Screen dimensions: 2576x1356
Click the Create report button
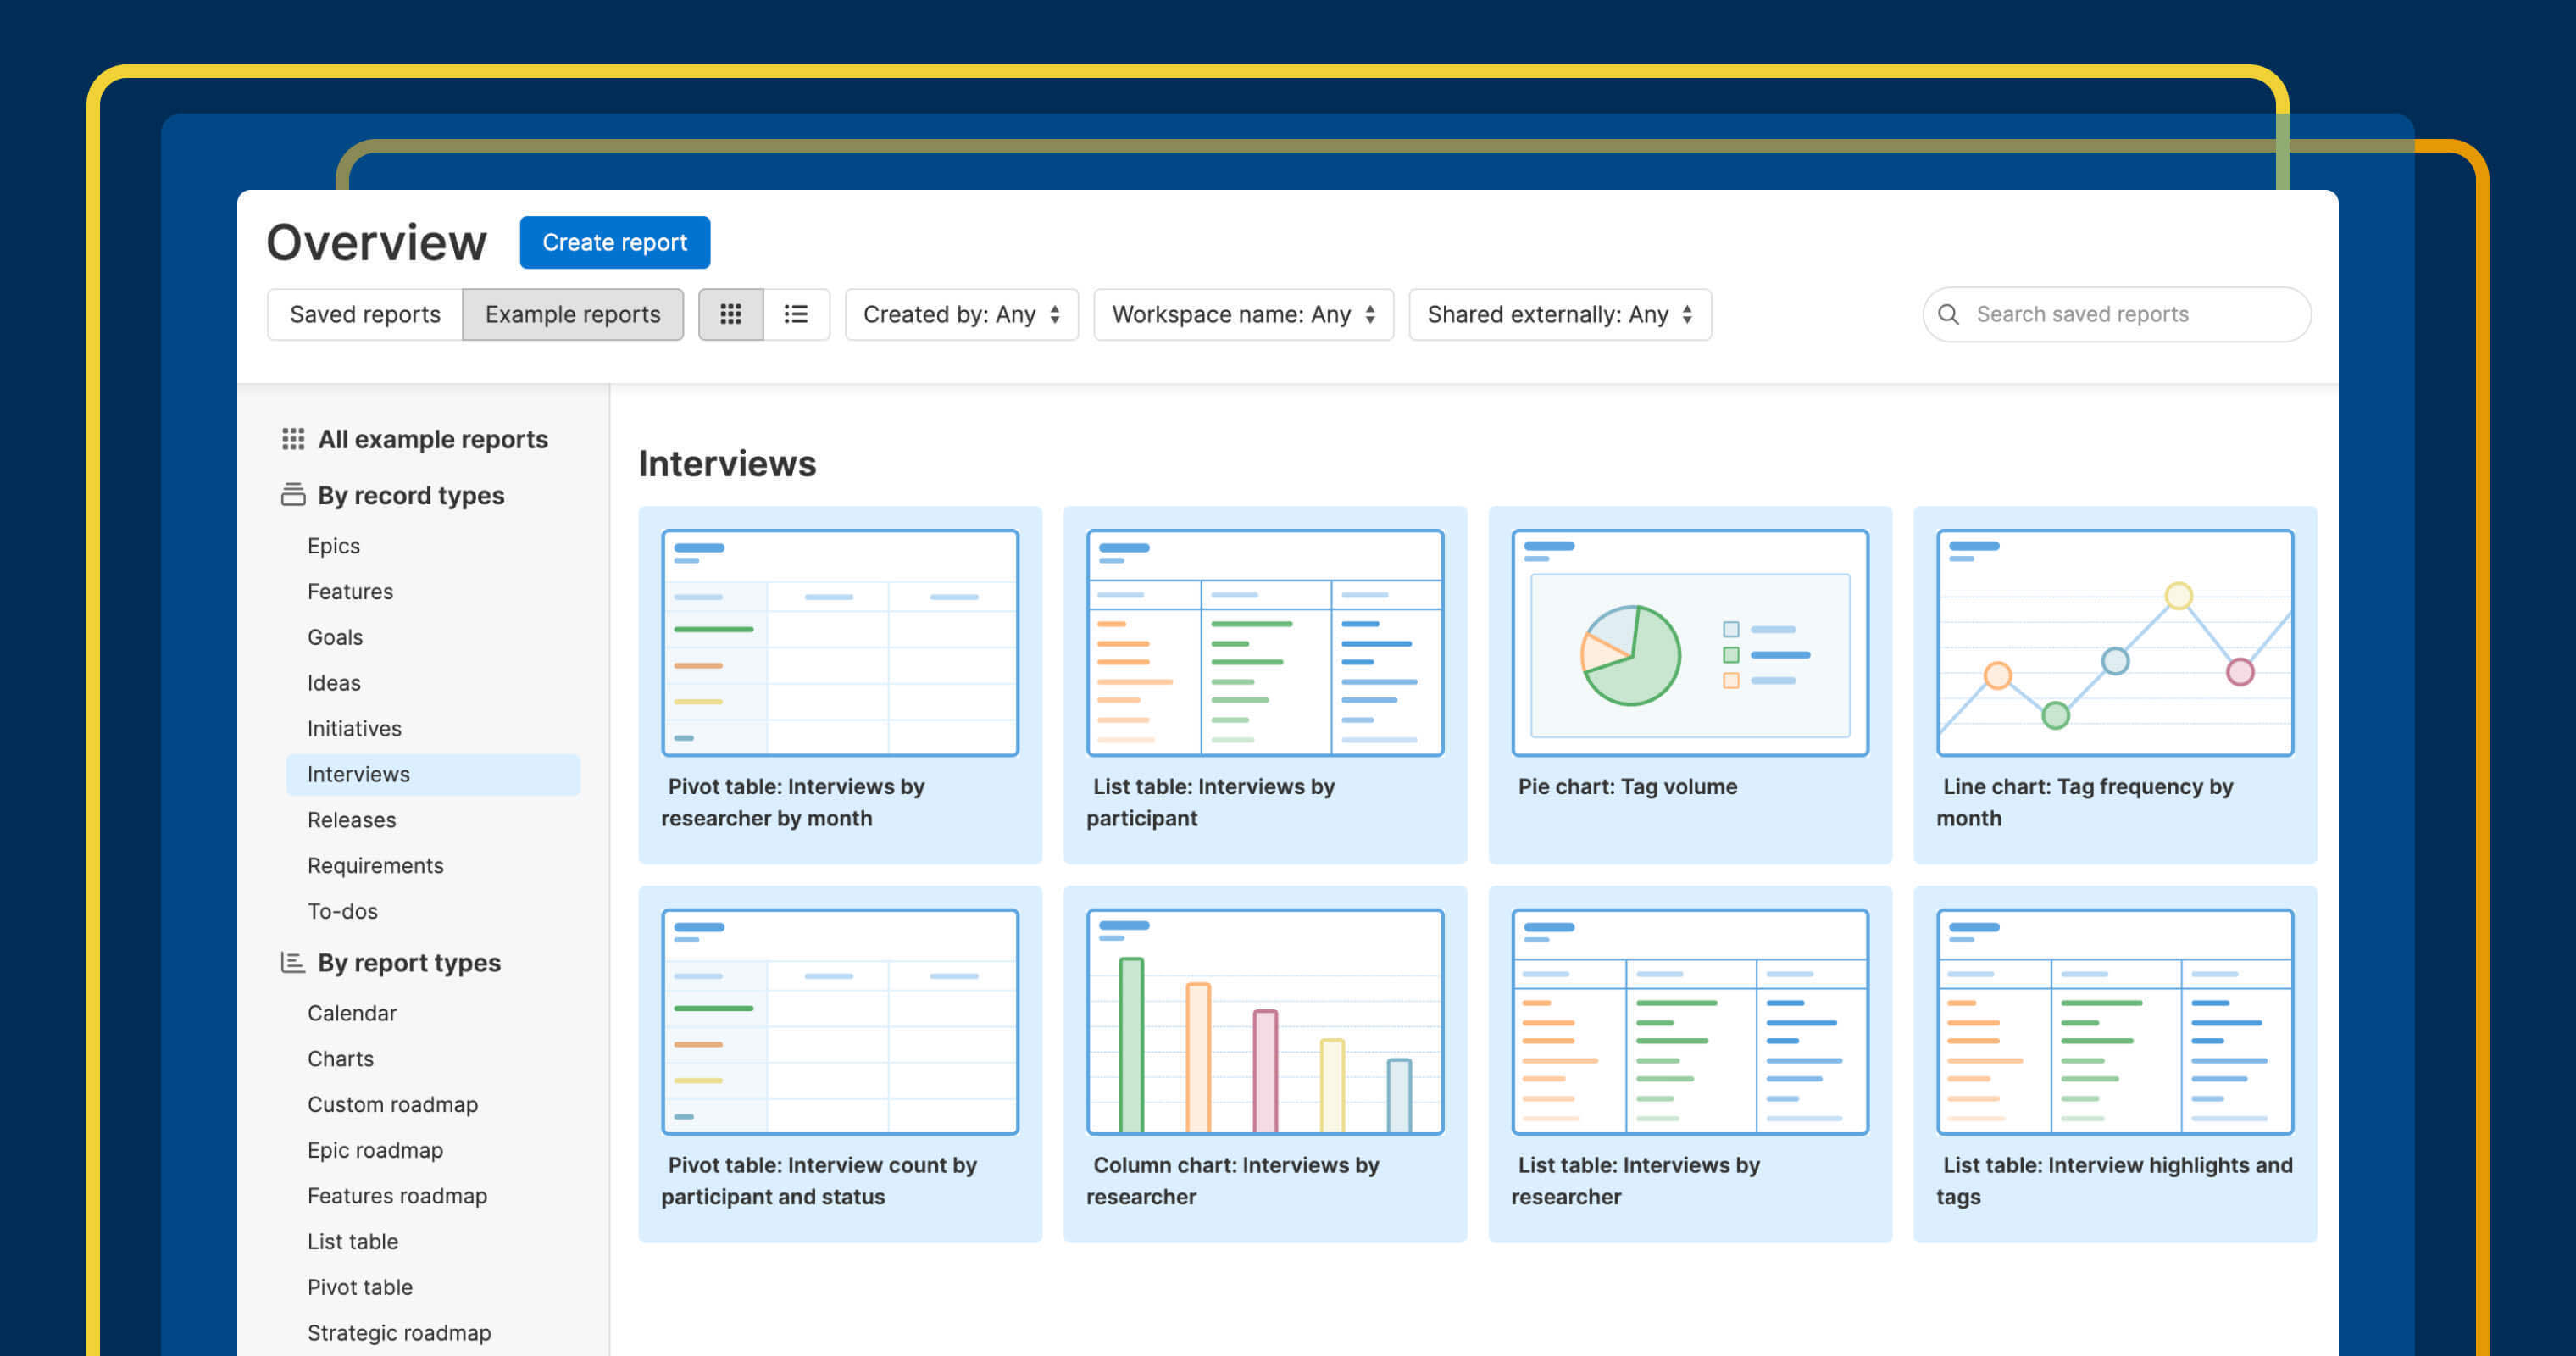(614, 242)
